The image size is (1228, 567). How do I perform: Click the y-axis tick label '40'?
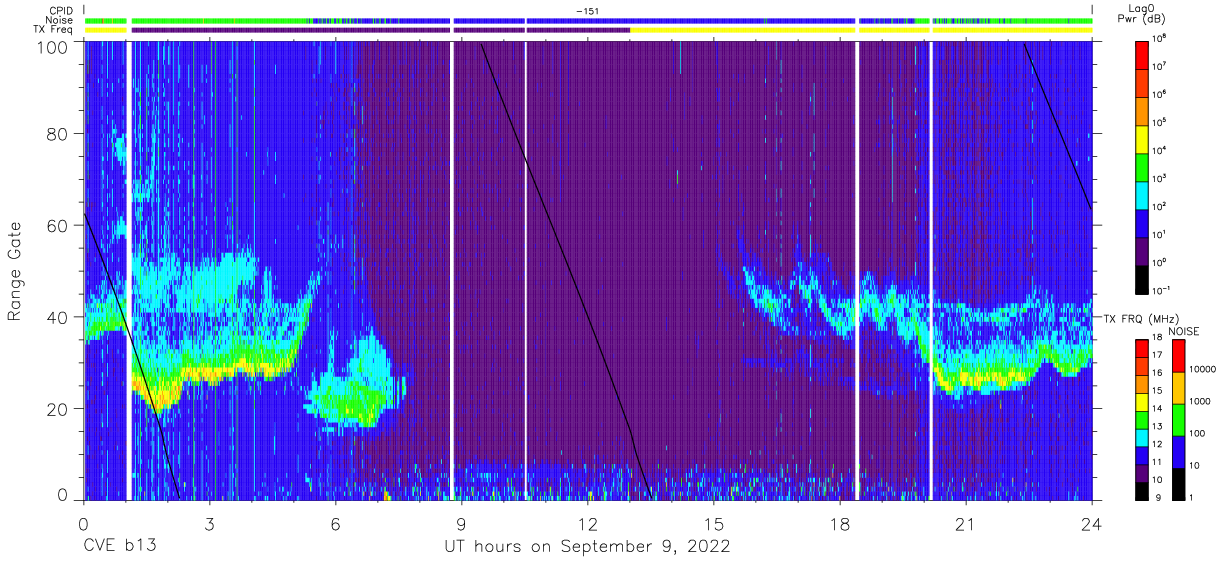pyautogui.click(x=57, y=317)
